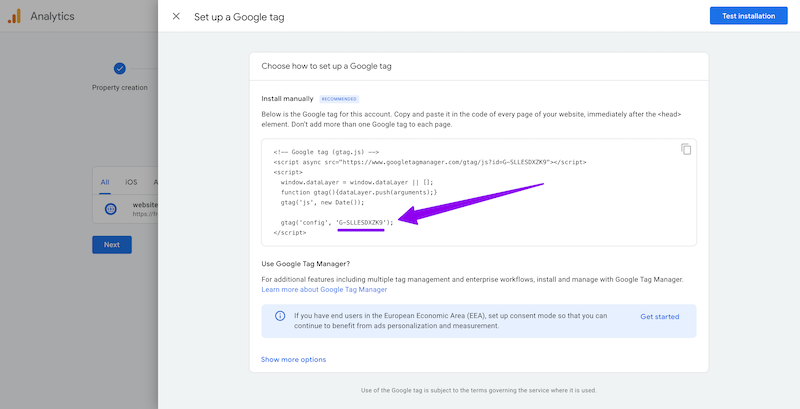Click the website stream globe icon
The height and width of the screenshot is (409, 800).
[x=111, y=209]
